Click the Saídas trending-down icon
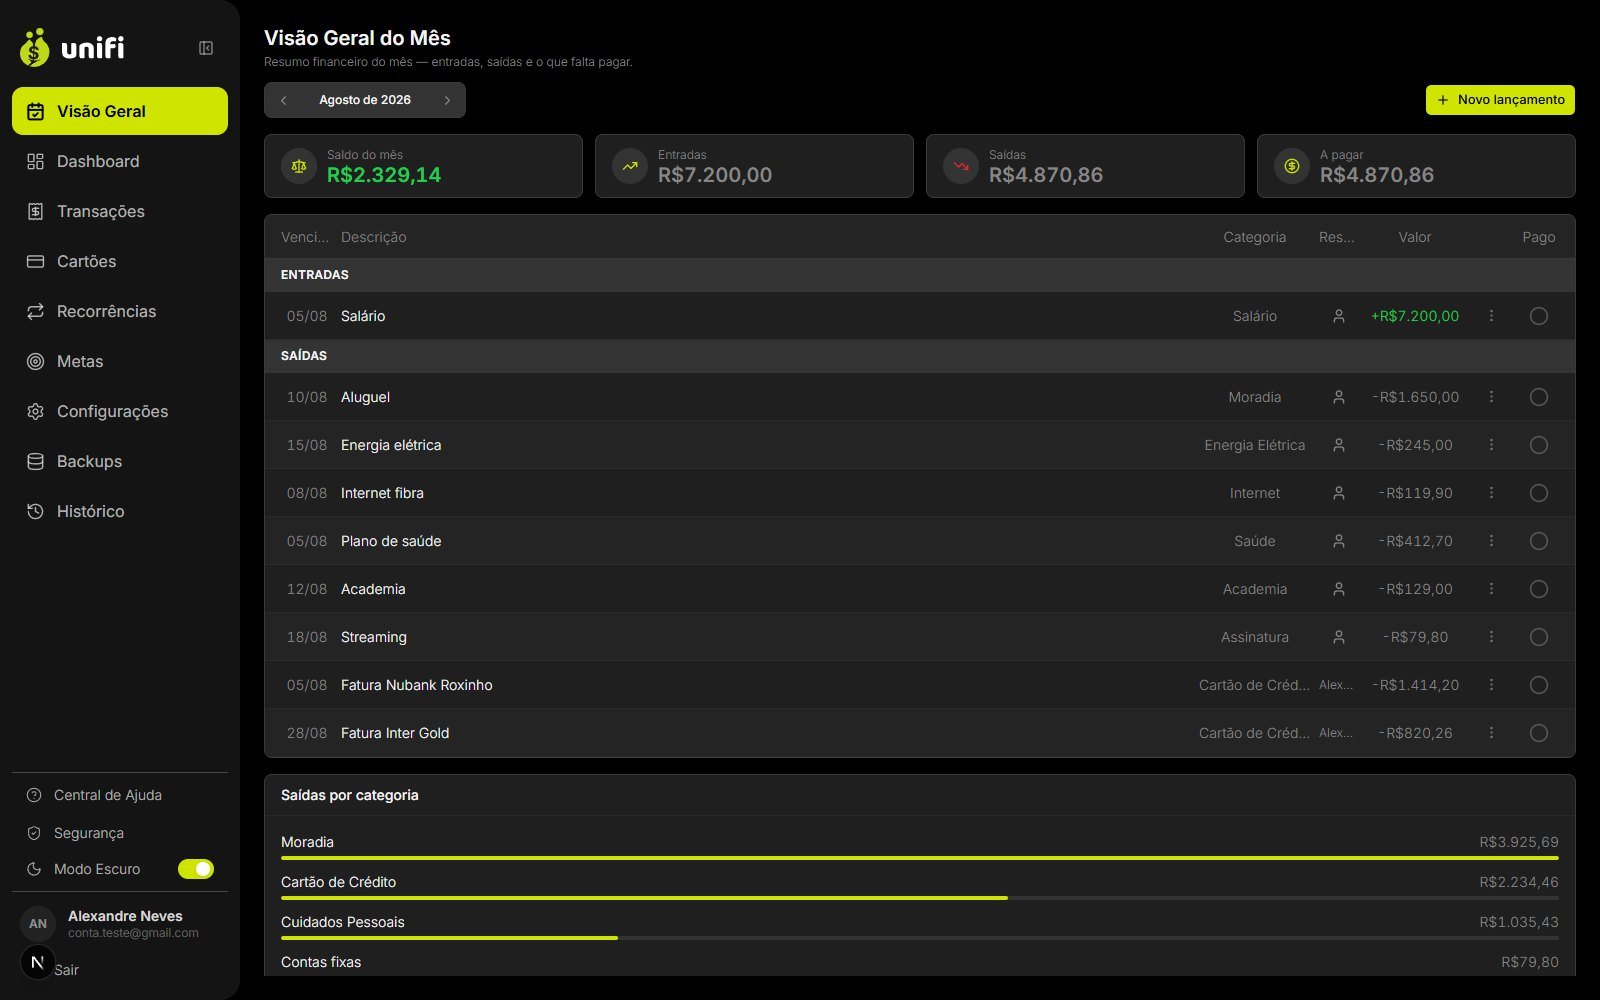The width and height of the screenshot is (1600, 1000). pos(960,166)
